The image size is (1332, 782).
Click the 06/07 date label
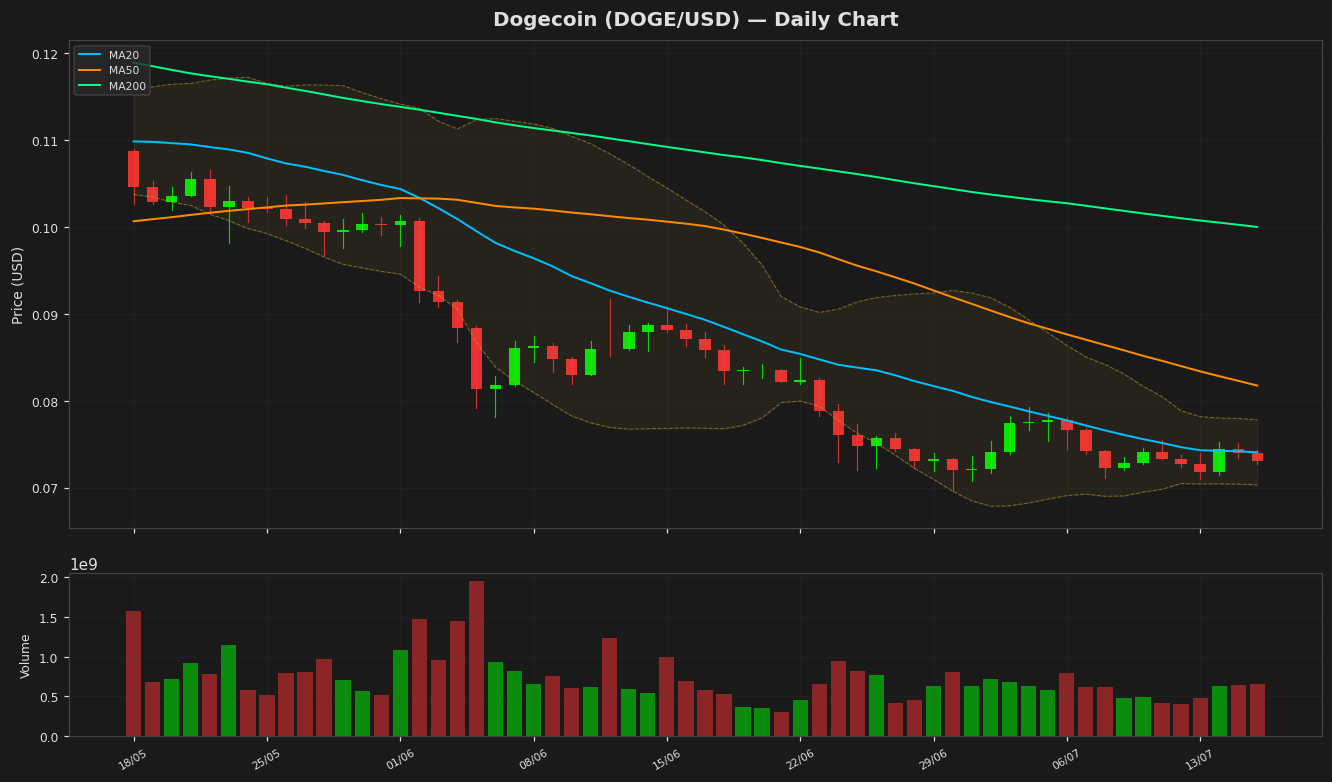coord(1066,760)
